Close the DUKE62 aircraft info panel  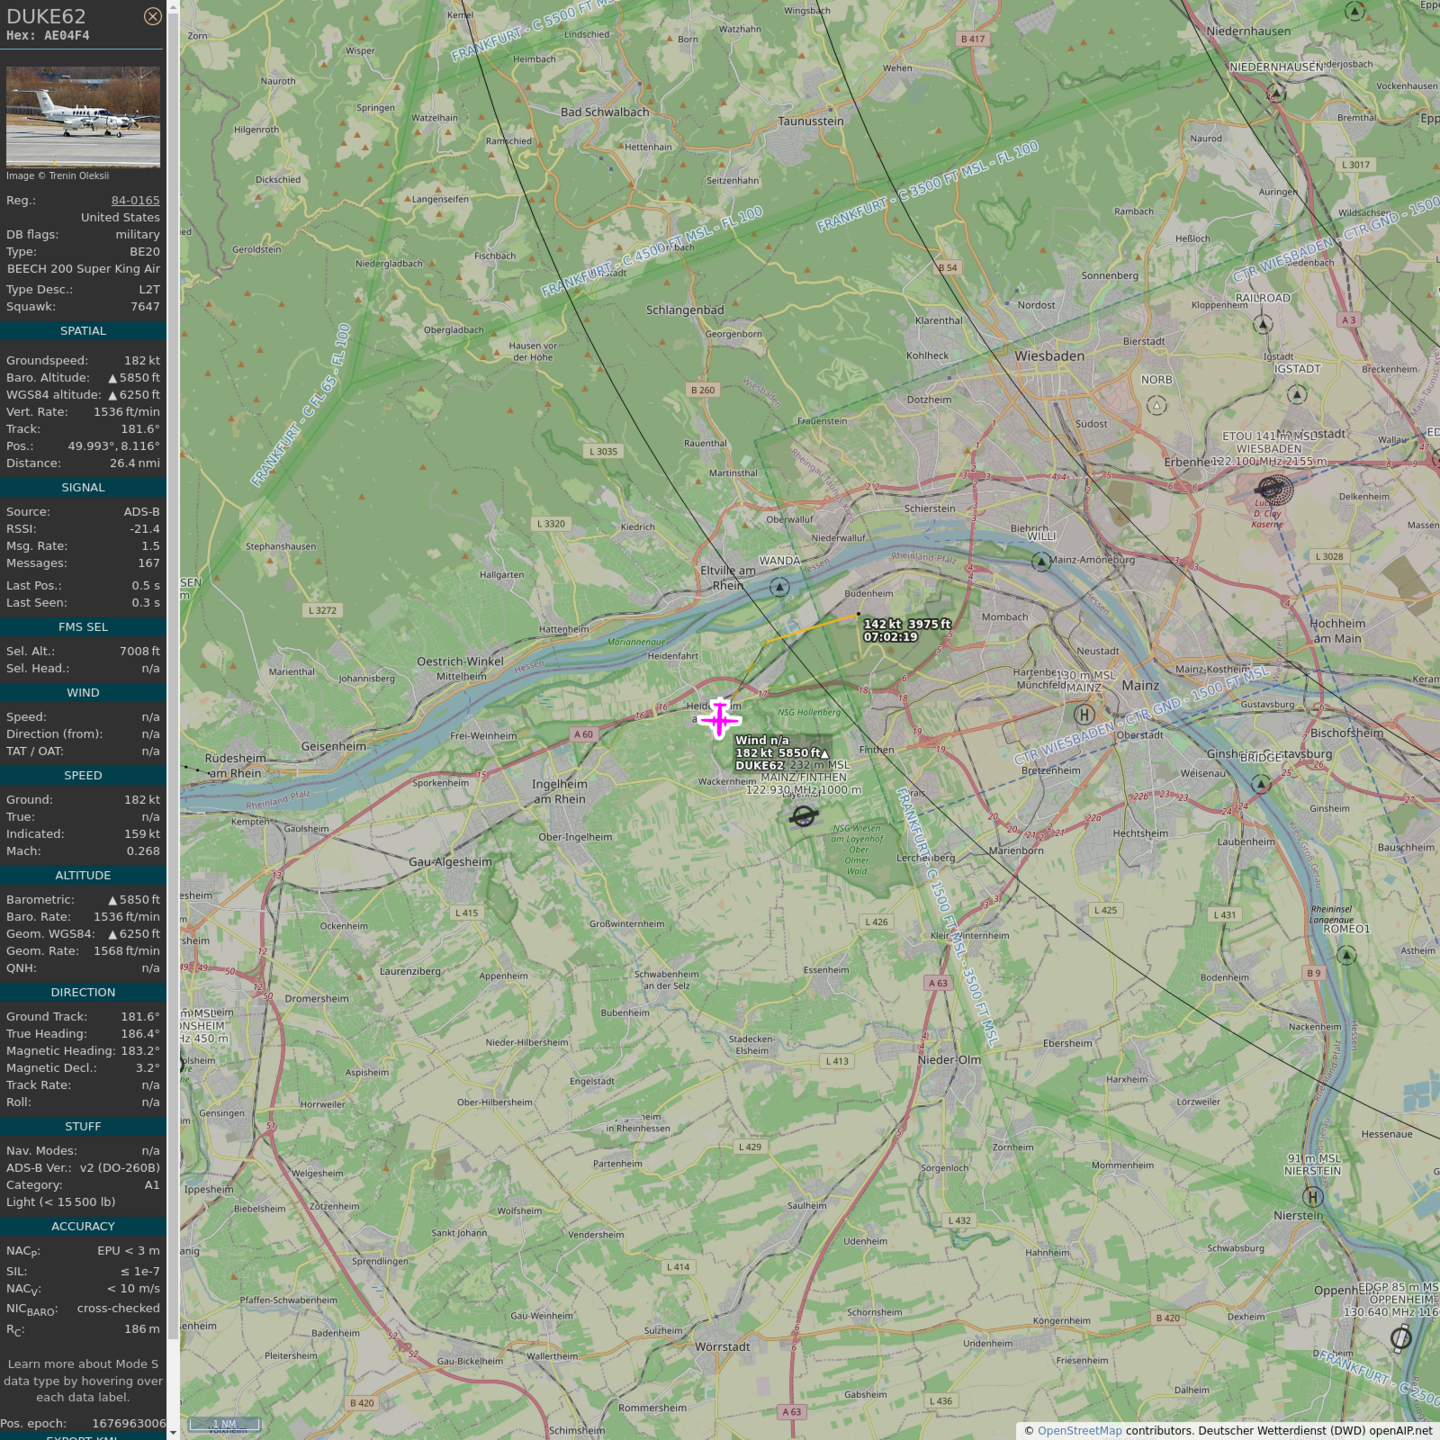pyautogui.click(x=152, y=16)
